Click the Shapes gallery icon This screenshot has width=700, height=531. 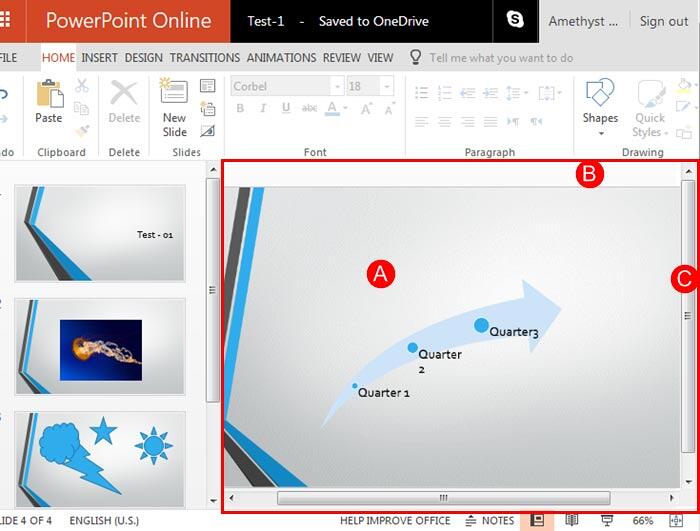[x=600, y=92]
